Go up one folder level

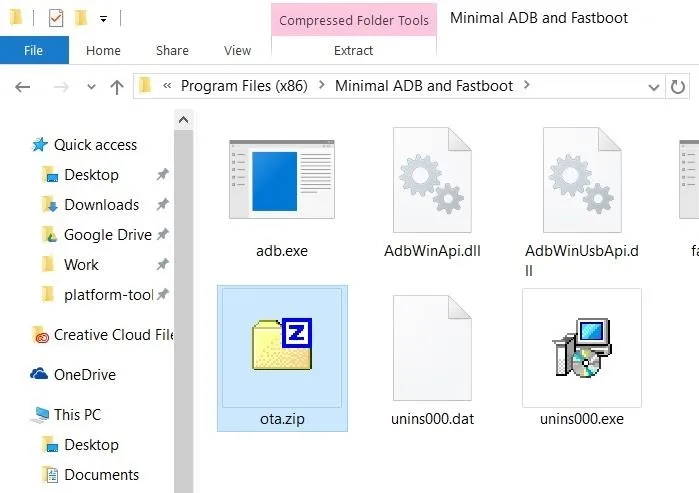(117, 86)
